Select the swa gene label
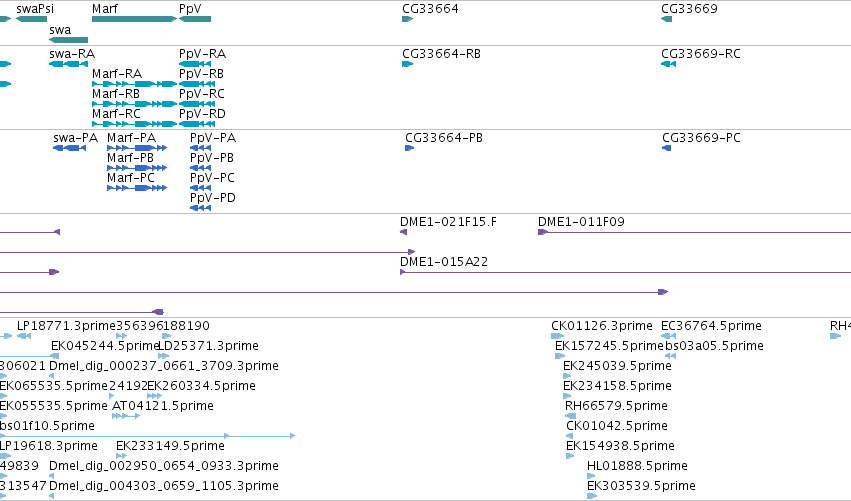851x501 pixels. (60, 30)
